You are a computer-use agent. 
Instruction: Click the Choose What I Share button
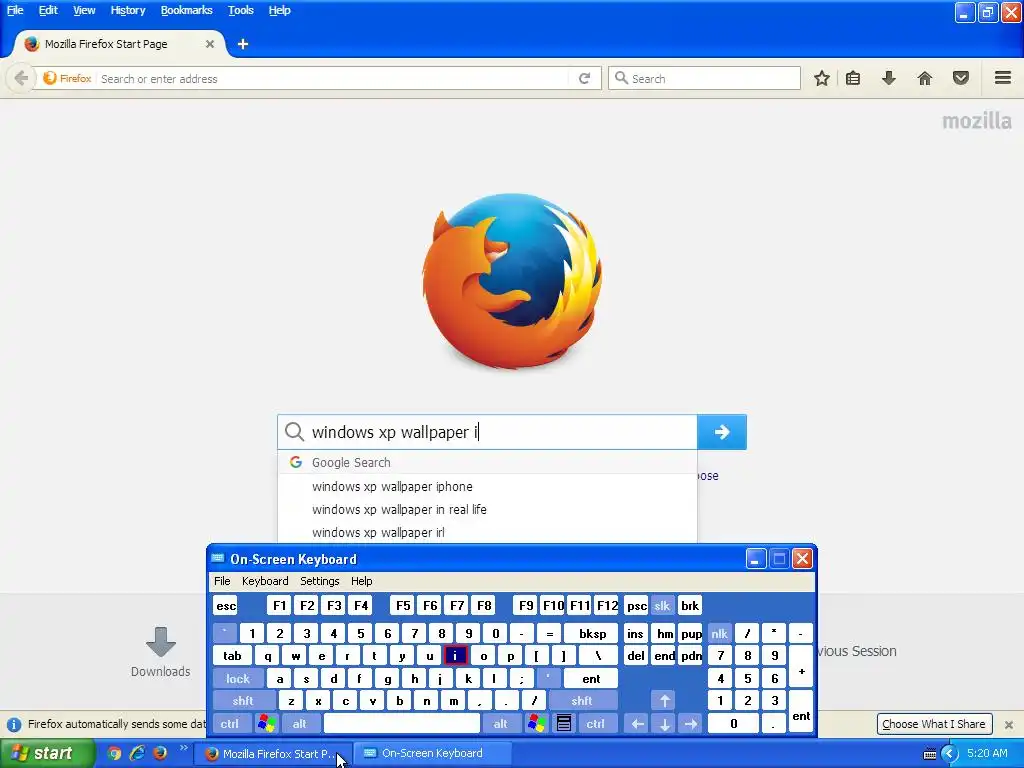click(934, 724)
